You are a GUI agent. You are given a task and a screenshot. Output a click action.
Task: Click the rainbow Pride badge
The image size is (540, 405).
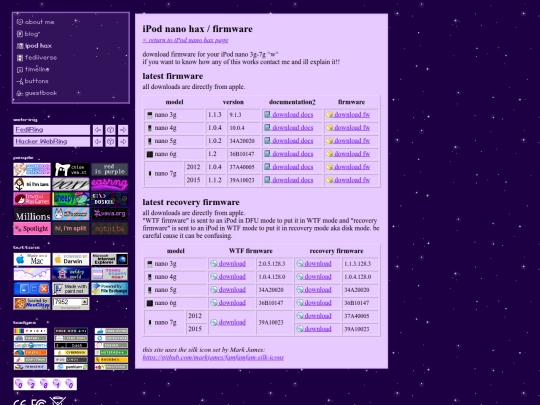pos(30,331)
